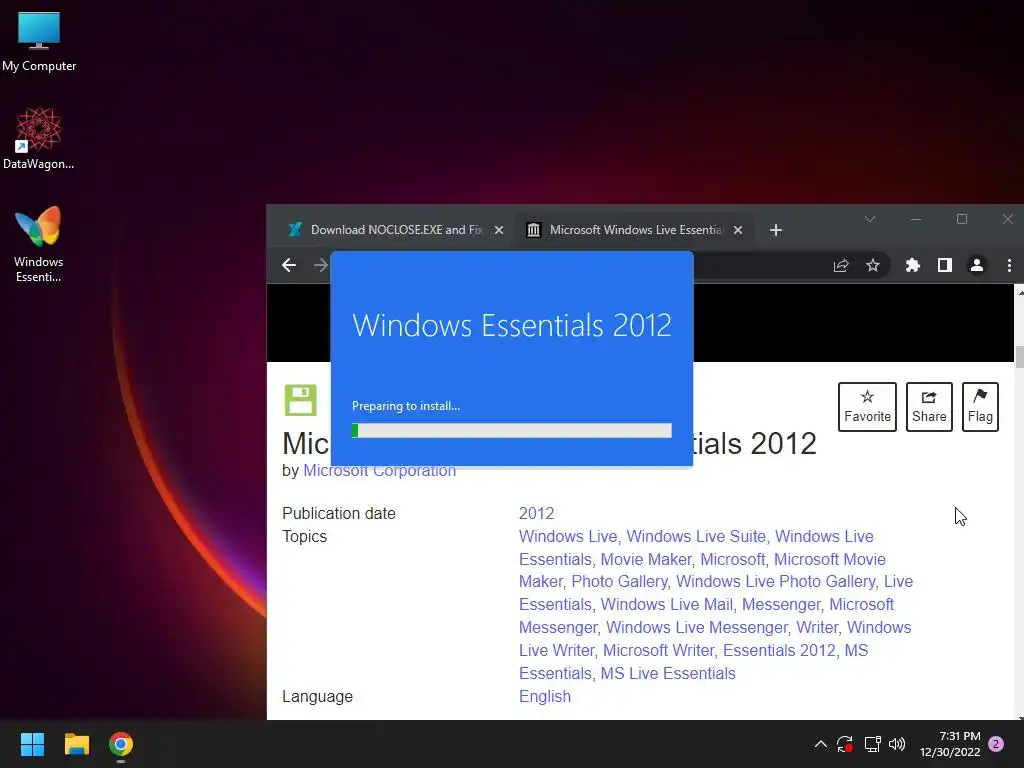
Task: Open network status tray icon
Action: tap(872, 744)
